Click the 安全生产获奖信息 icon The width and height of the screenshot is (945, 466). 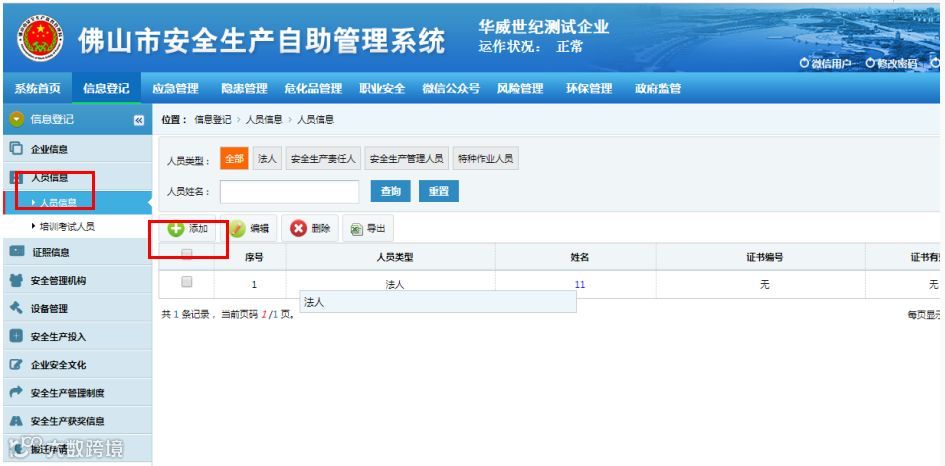tap(16, 421)
